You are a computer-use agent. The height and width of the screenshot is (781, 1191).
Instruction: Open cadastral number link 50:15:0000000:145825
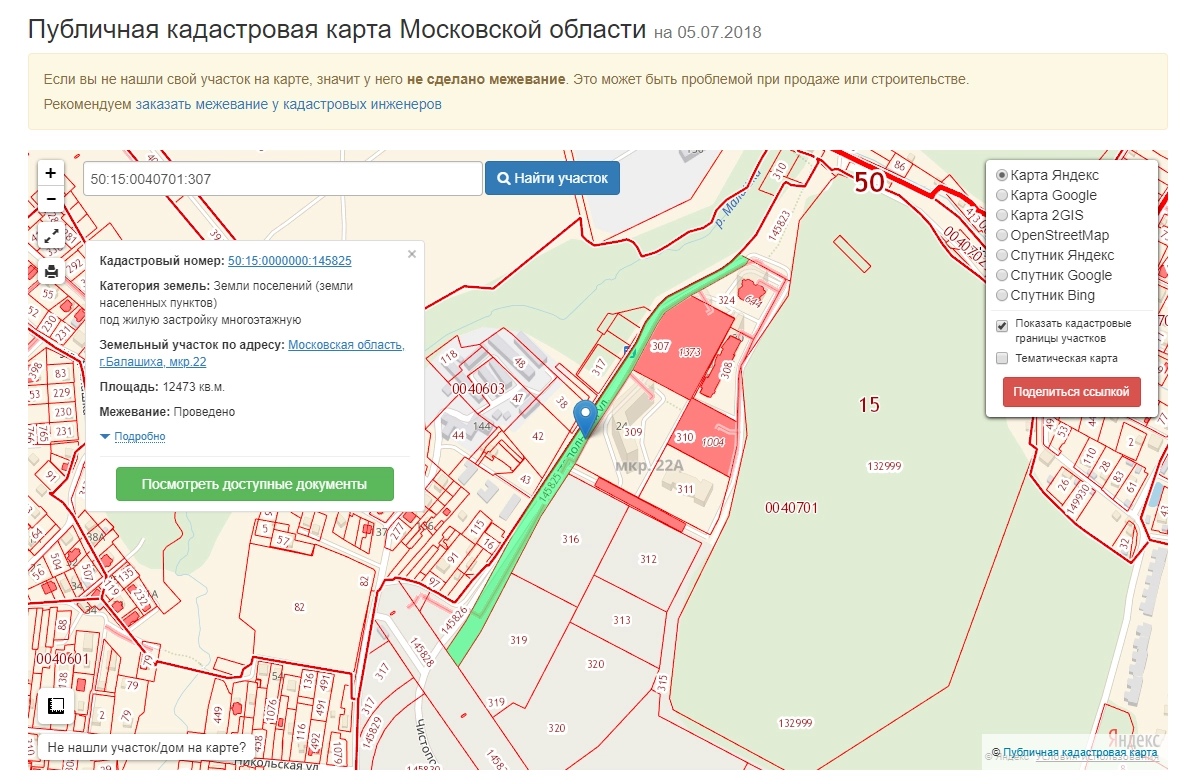point(289,261)
